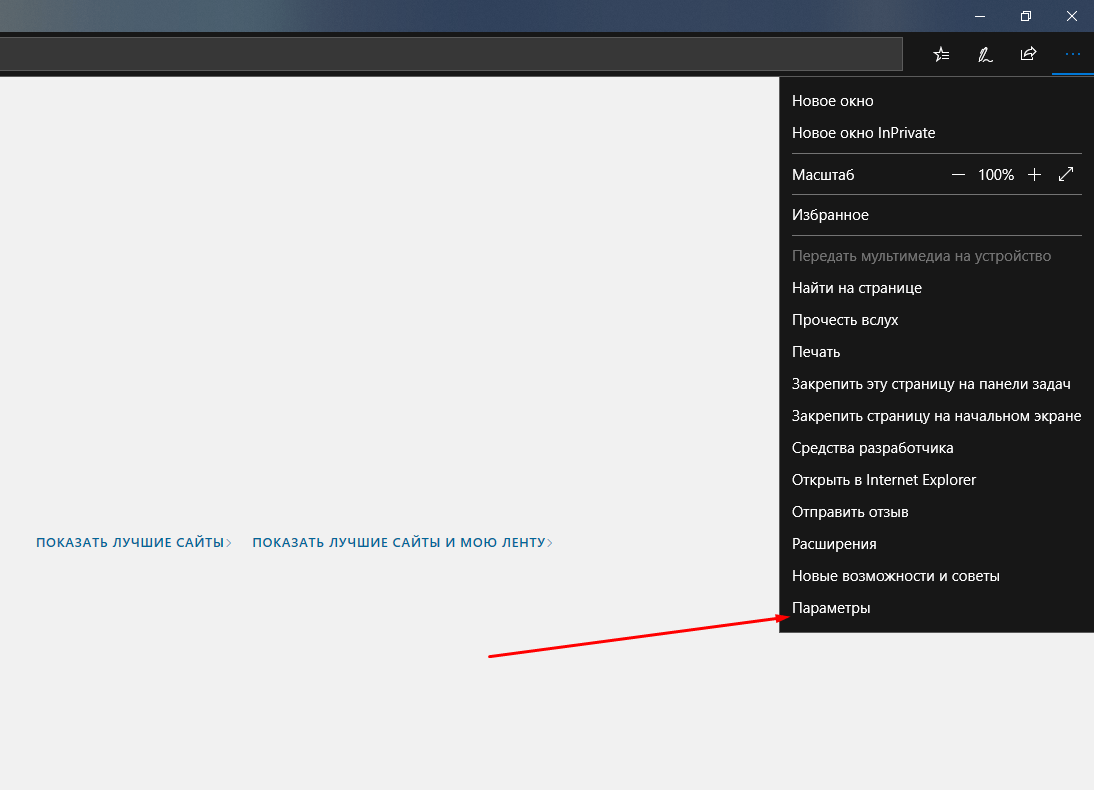Click the Add notes pen icon
The height and width of the screenshot is (790, 1094).
click(x=984, y=54)
